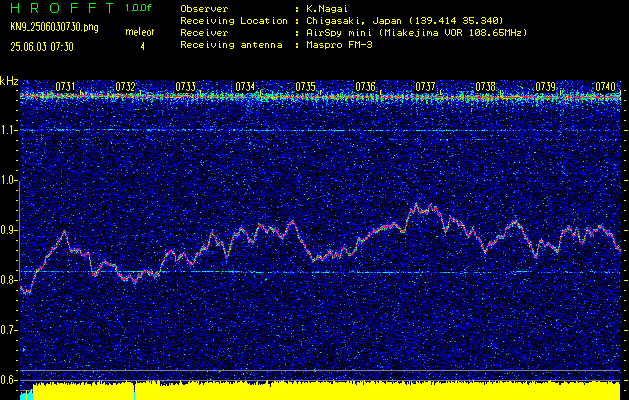
Task: Click the 0.6 kHz axis label
Action: [x=9, y=380]
